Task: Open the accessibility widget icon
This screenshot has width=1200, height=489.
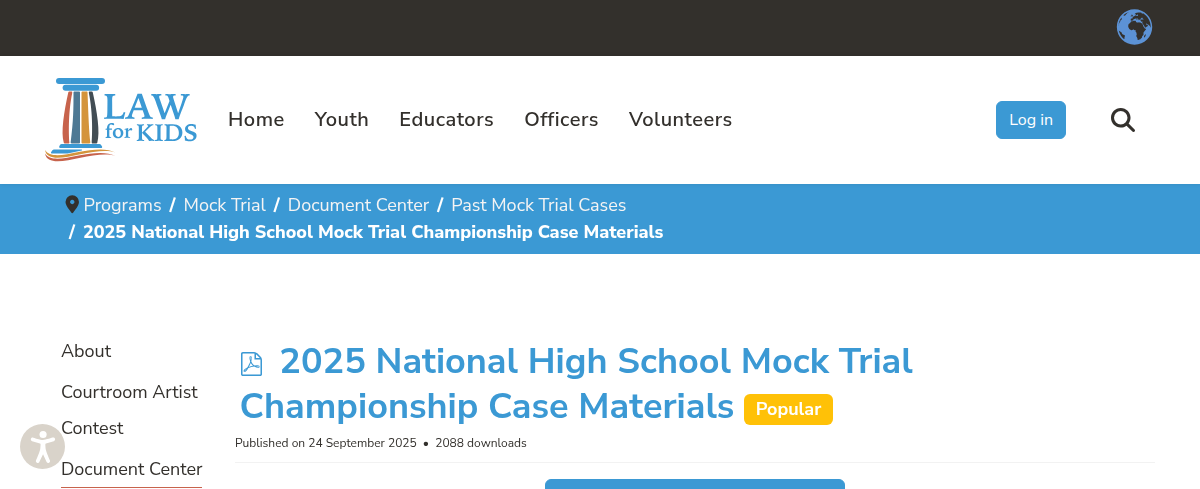Action: pyautogui.click(x=42, y=447)
